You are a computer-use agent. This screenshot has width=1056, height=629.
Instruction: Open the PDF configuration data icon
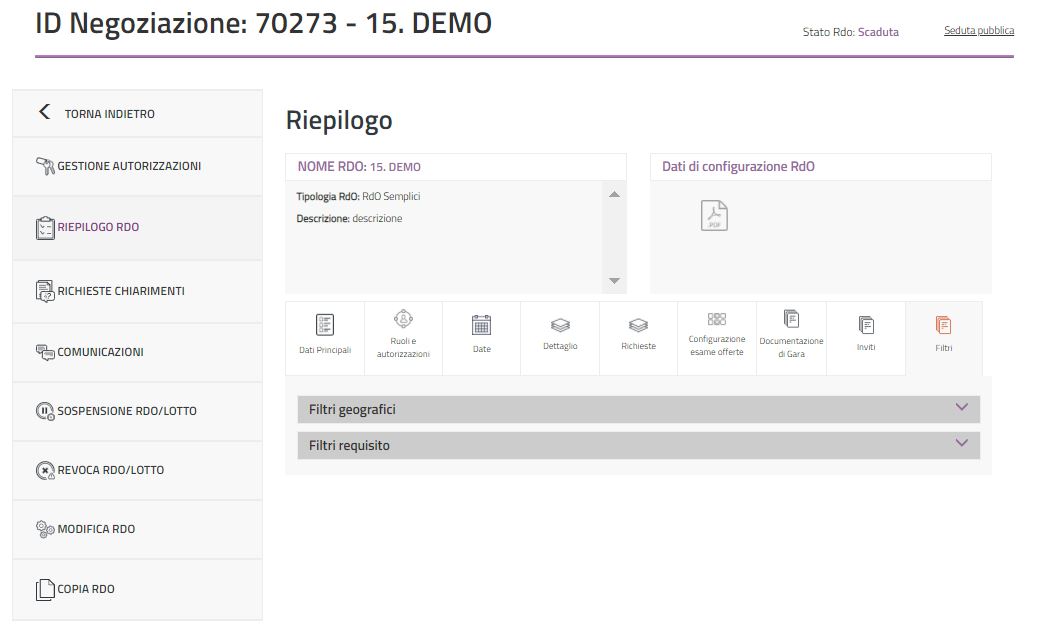[x=714, y=216]
